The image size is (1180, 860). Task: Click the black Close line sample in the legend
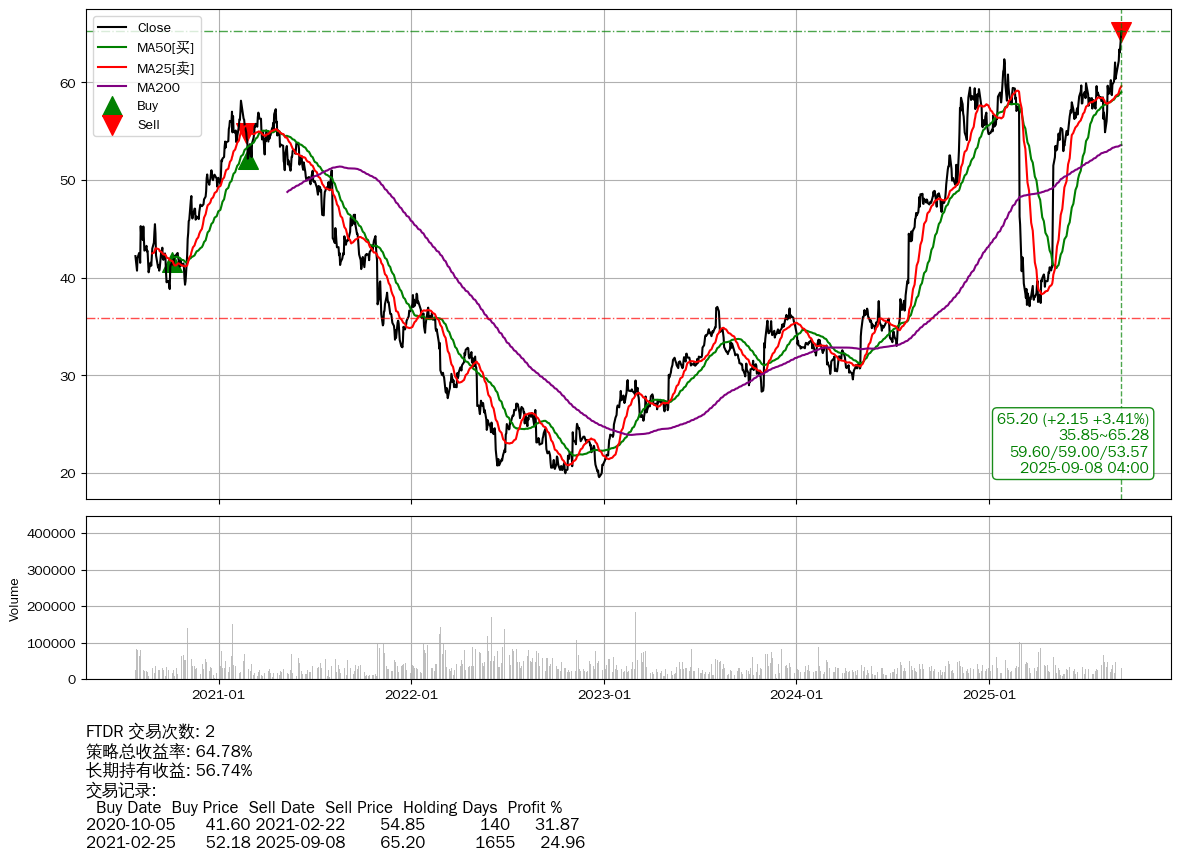(113, 28)
